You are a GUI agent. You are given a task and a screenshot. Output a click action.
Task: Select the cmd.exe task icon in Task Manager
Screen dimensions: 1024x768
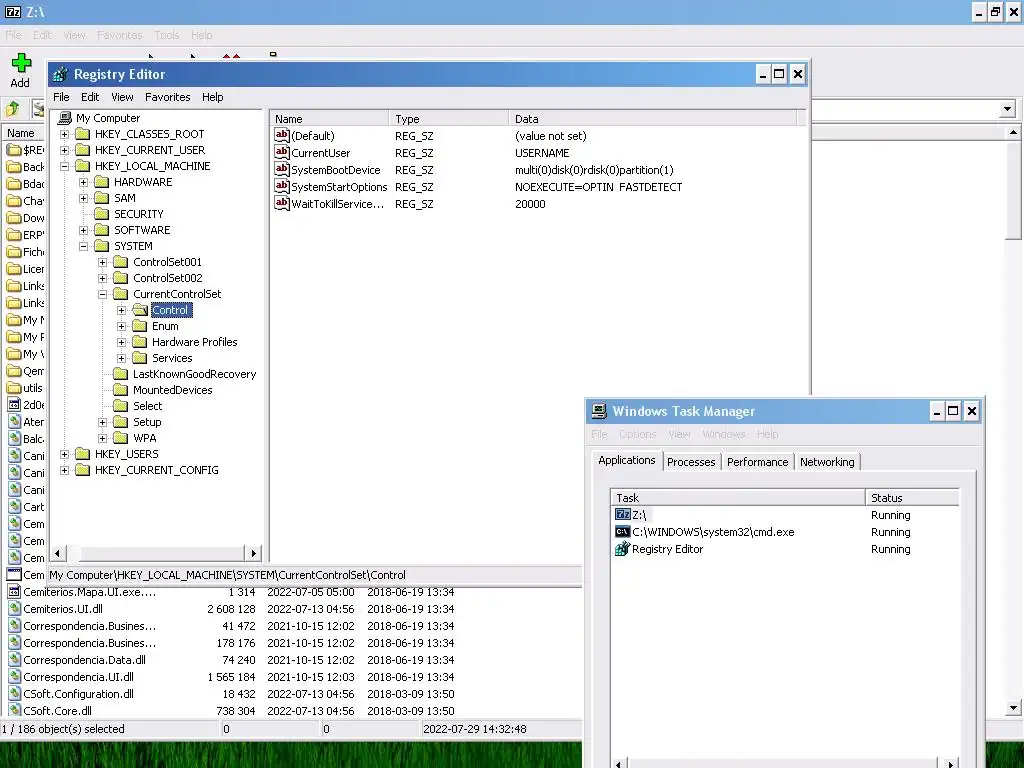pos(623,532)
